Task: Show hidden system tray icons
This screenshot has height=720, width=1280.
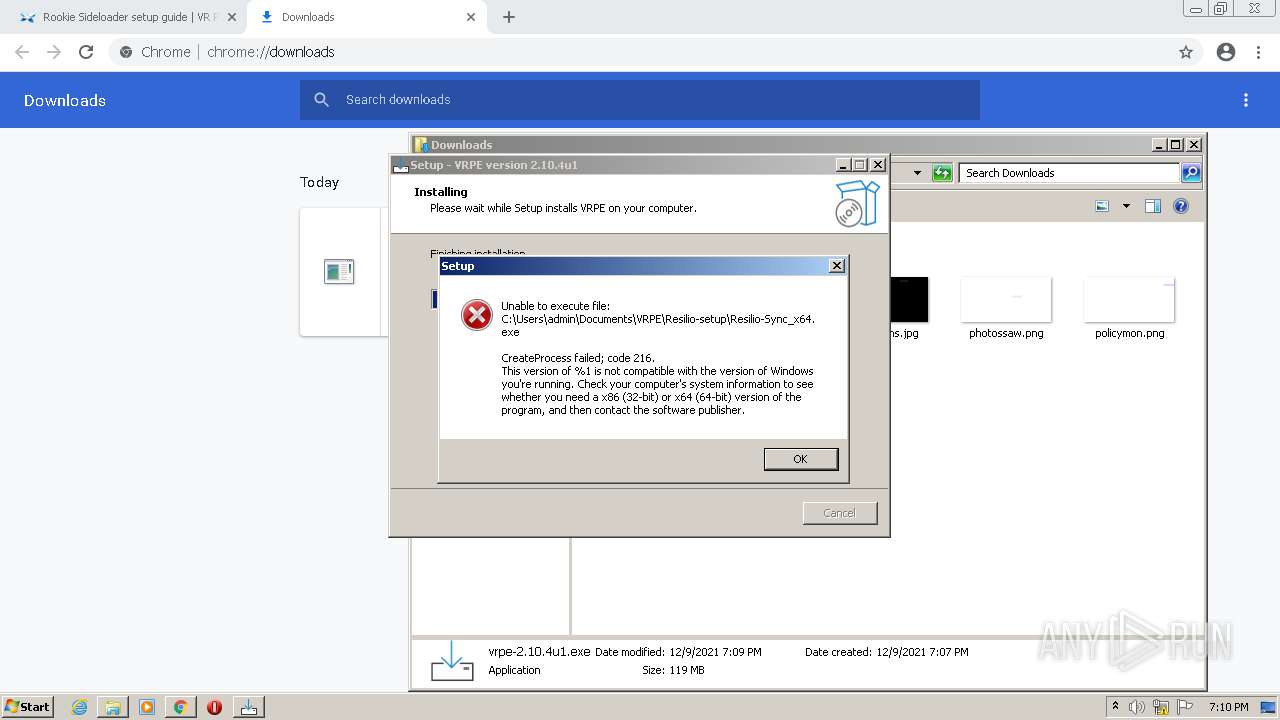Action: pyautogui.click(x=1116, y=707)
